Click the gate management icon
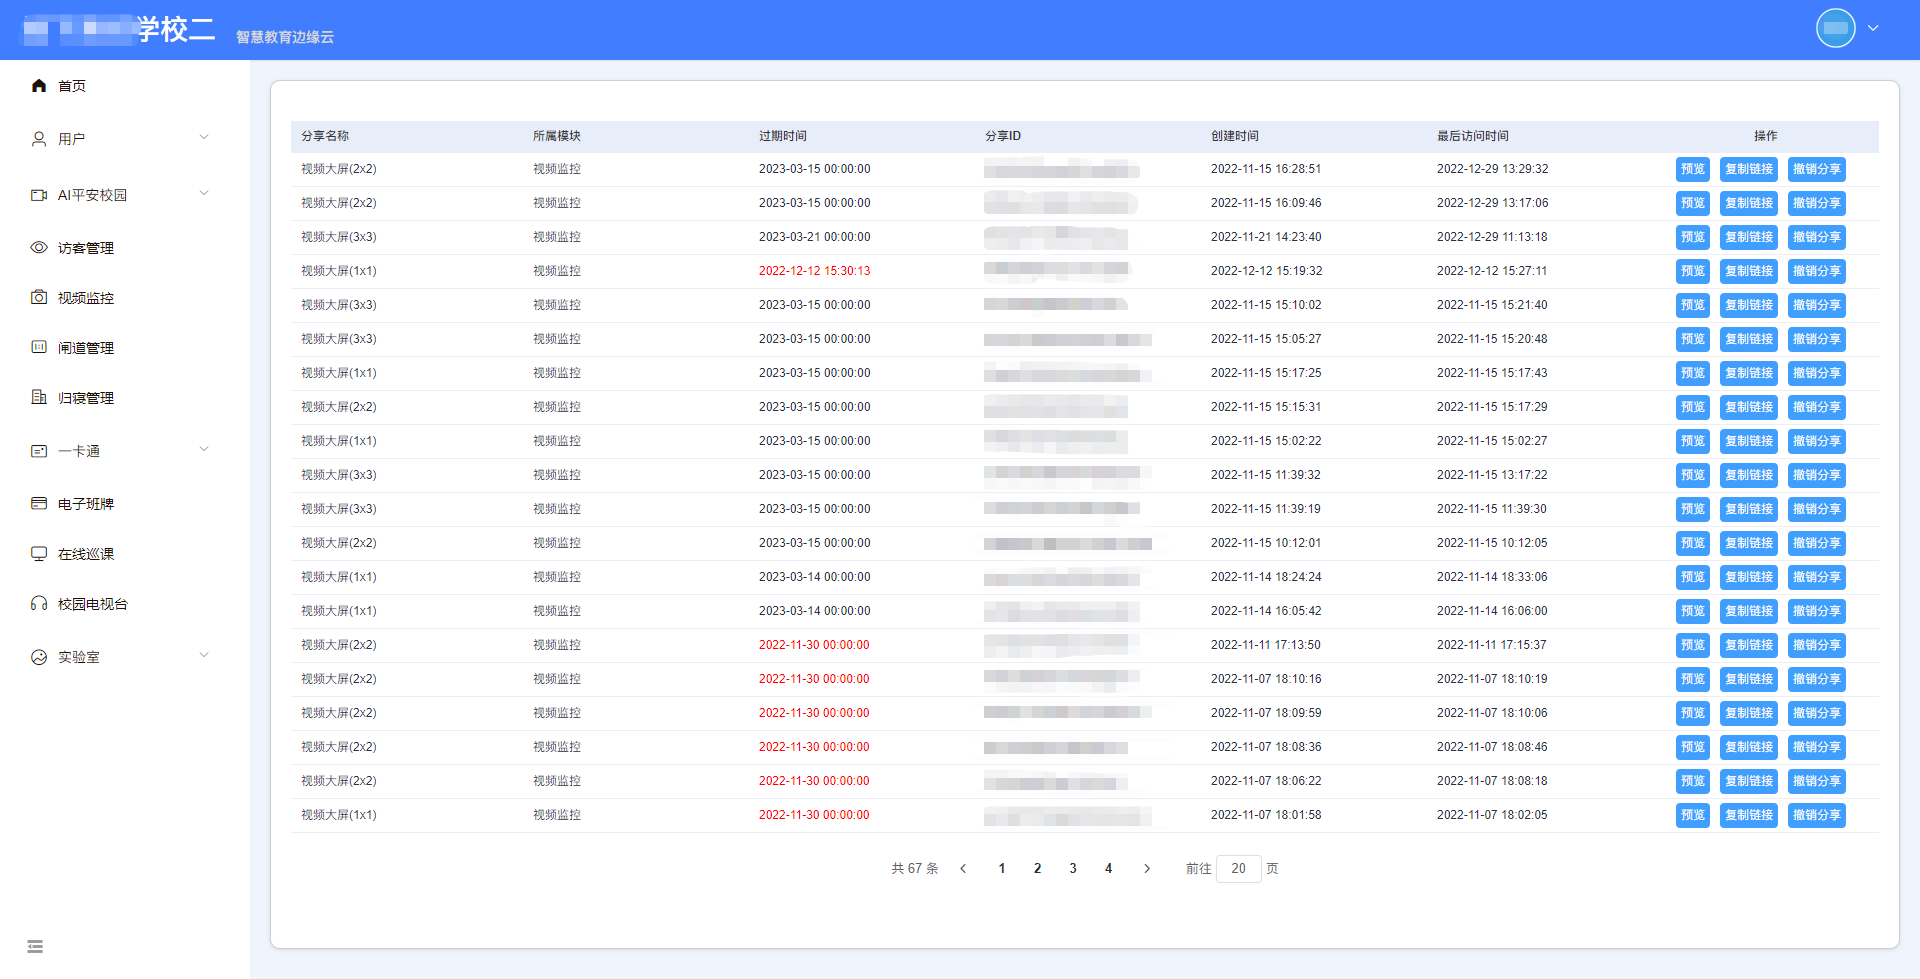This screenshot has width=1920, height=979. pos(39,347)
